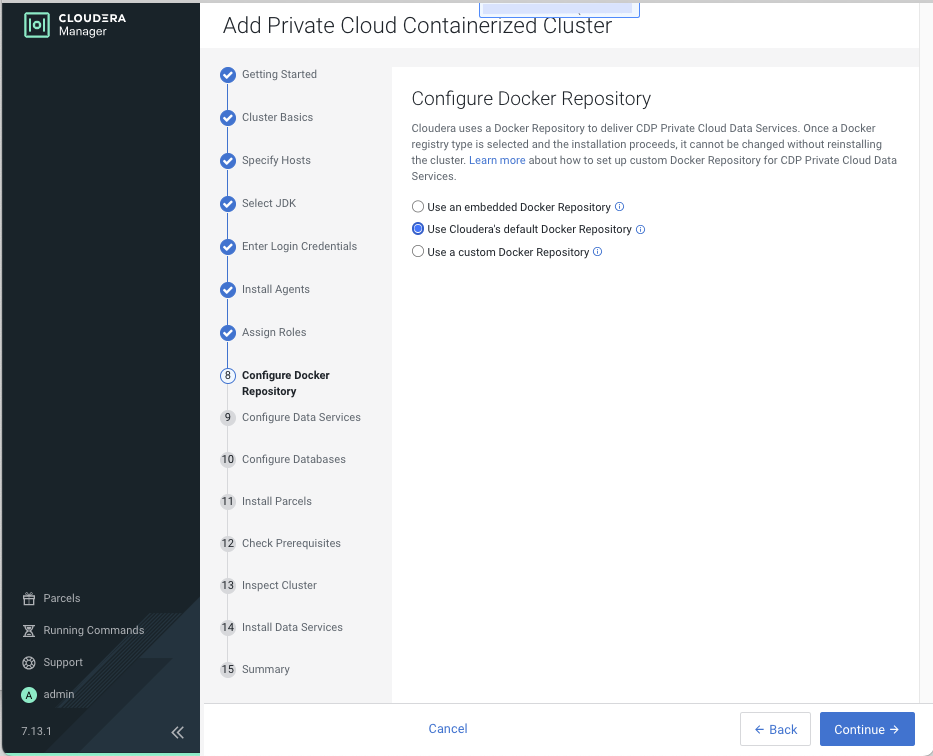
Task: Go to the Assign Roles step
Action: pyautogui.click(x=274, y=332)
